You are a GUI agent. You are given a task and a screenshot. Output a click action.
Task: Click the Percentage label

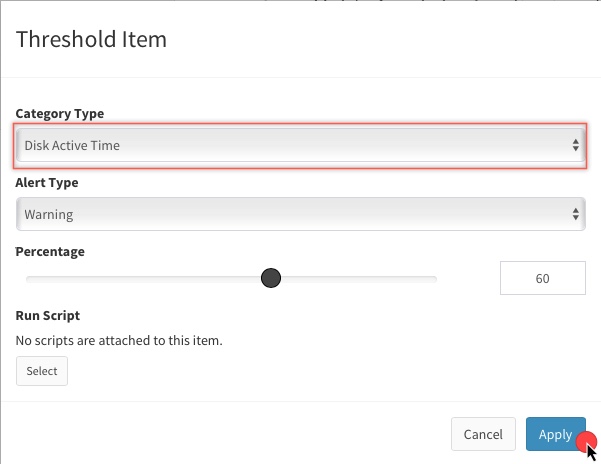(x=50, y=252)
